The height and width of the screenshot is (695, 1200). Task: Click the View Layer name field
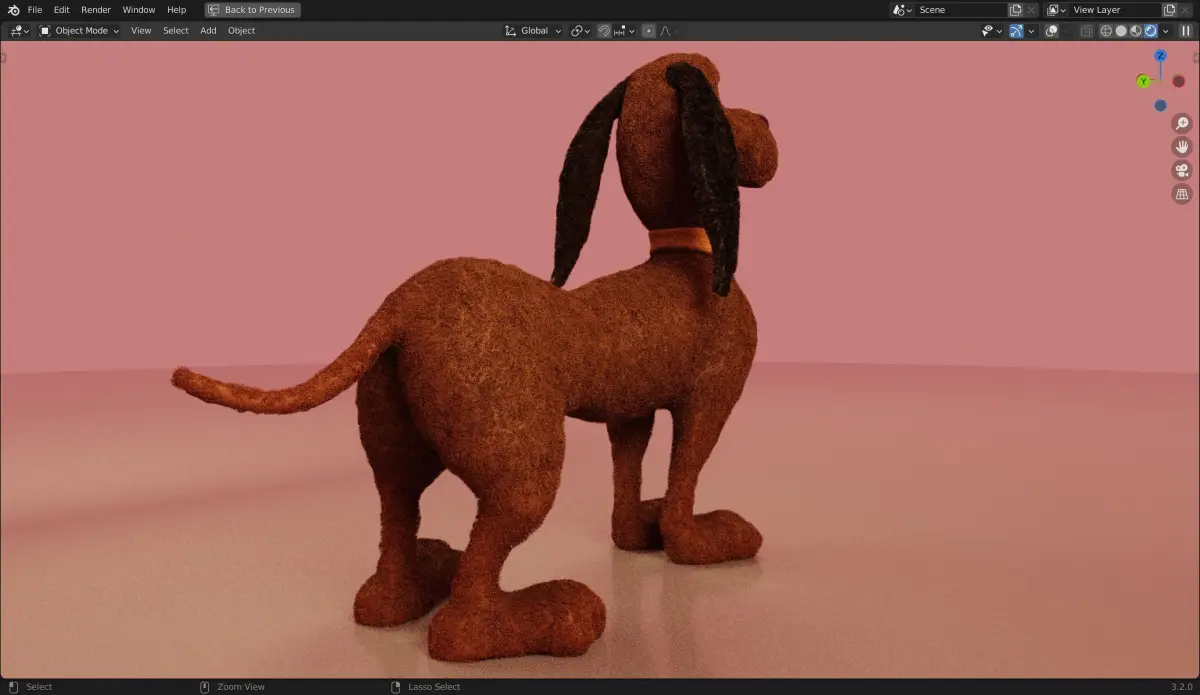pyautogui.click(x=1114, y=10)
